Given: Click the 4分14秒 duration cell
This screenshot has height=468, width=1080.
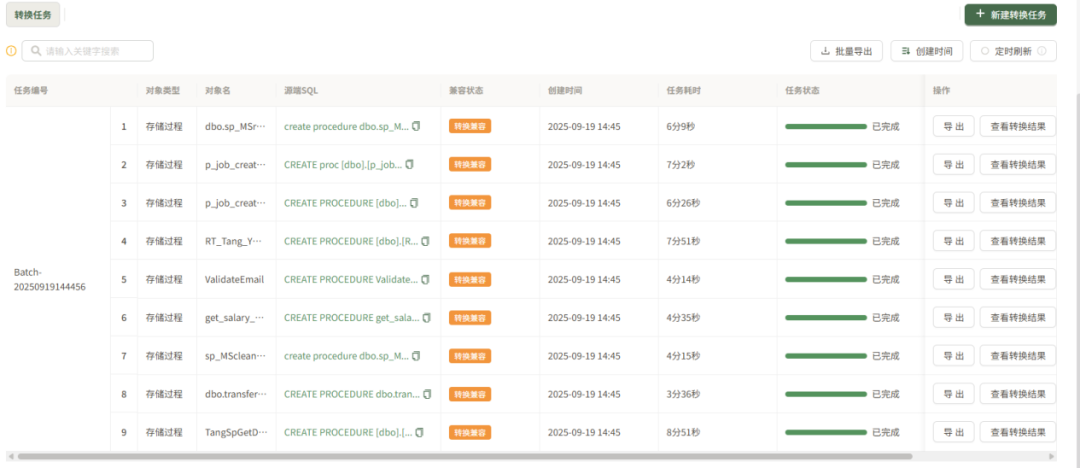Looking at the screenshot, I should point(683,279).
